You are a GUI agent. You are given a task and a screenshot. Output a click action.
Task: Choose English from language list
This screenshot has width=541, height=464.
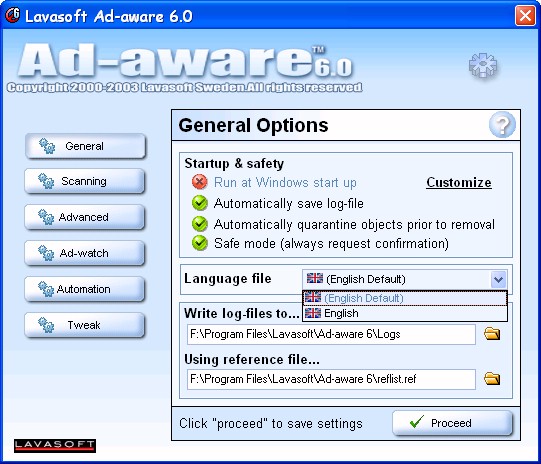[x=404, y=313]
